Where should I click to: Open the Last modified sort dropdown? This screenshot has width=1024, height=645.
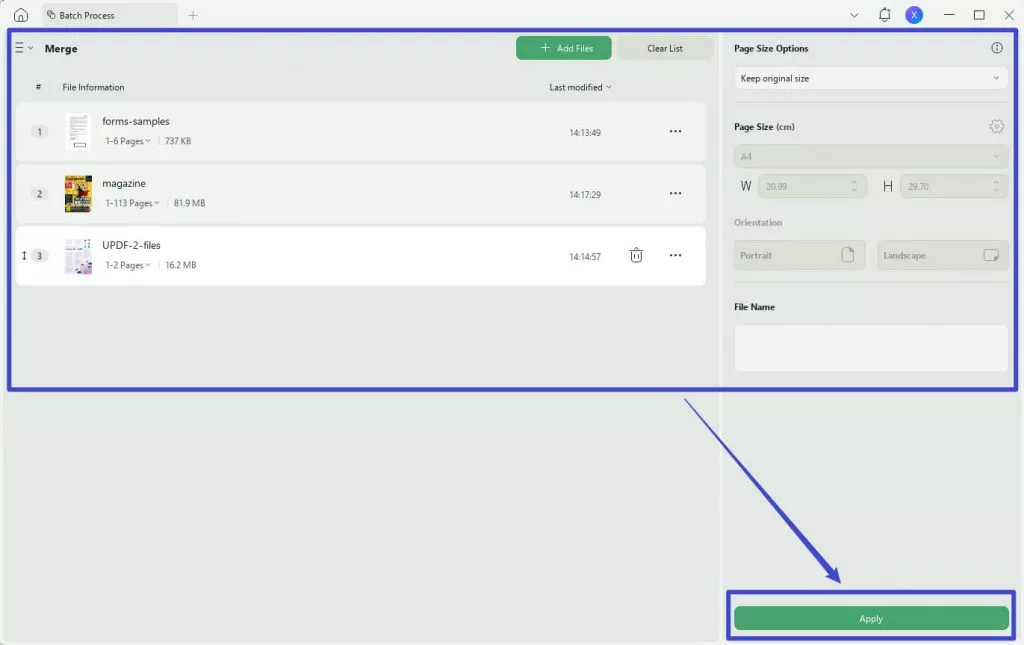point(580,87)
